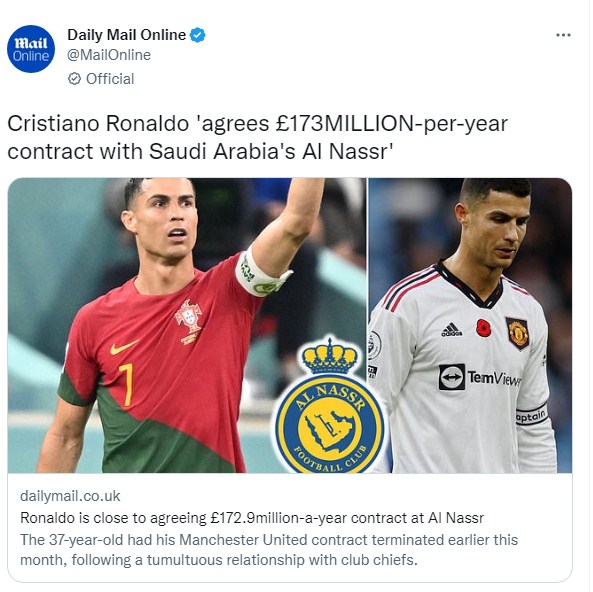Viewport: 593px width, 592px height.
Task: Open article titled Ronaldo is close to agreeing
Action: tap(252, 518)
